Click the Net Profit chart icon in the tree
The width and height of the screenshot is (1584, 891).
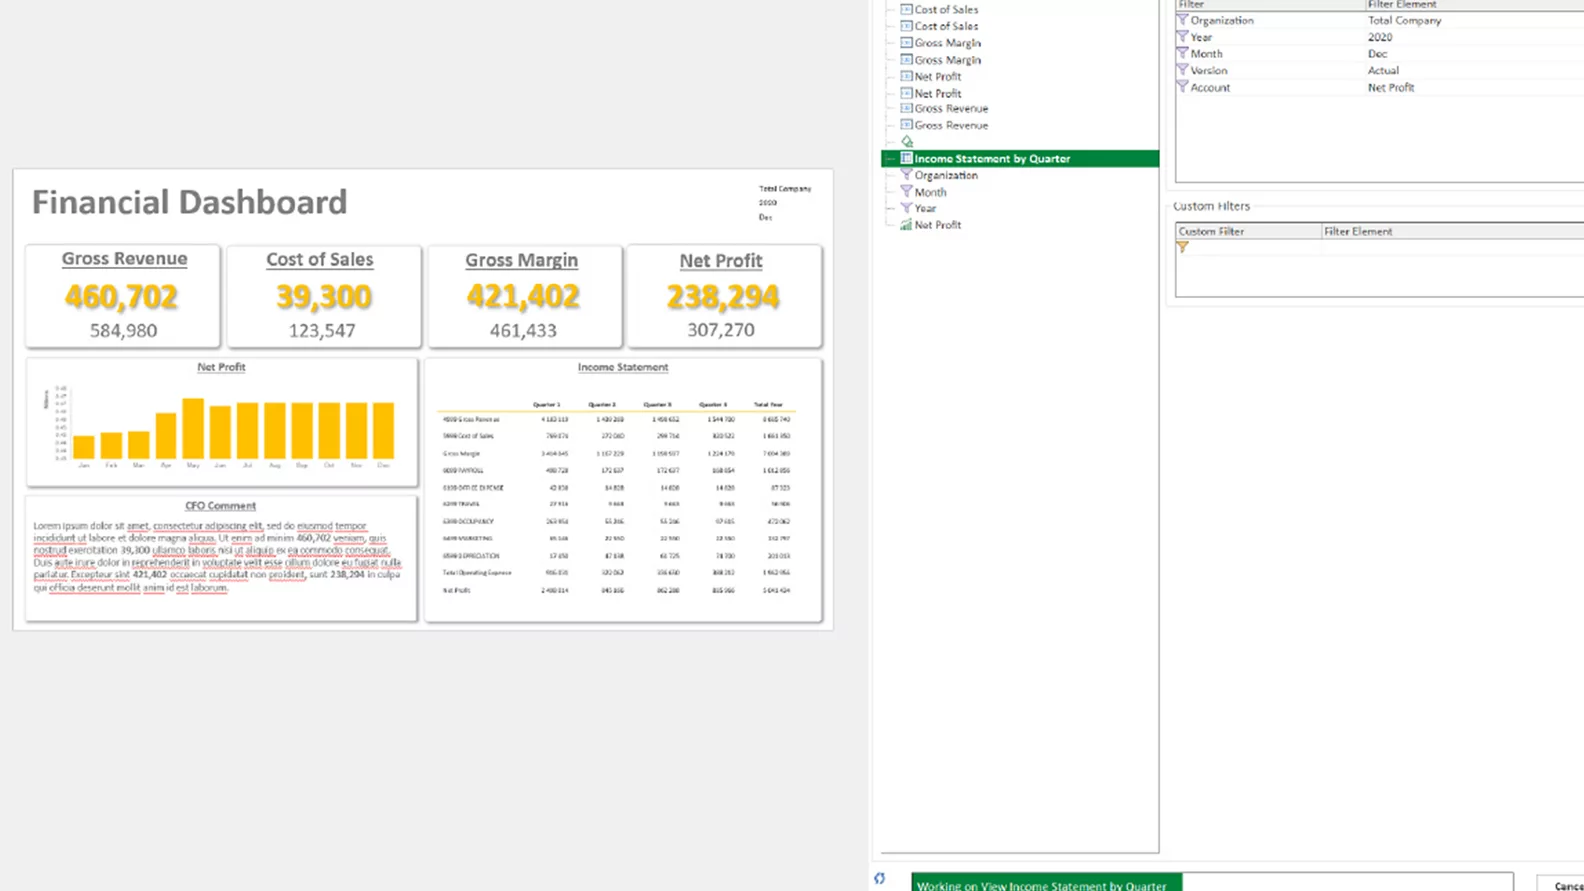pos(906,225)
